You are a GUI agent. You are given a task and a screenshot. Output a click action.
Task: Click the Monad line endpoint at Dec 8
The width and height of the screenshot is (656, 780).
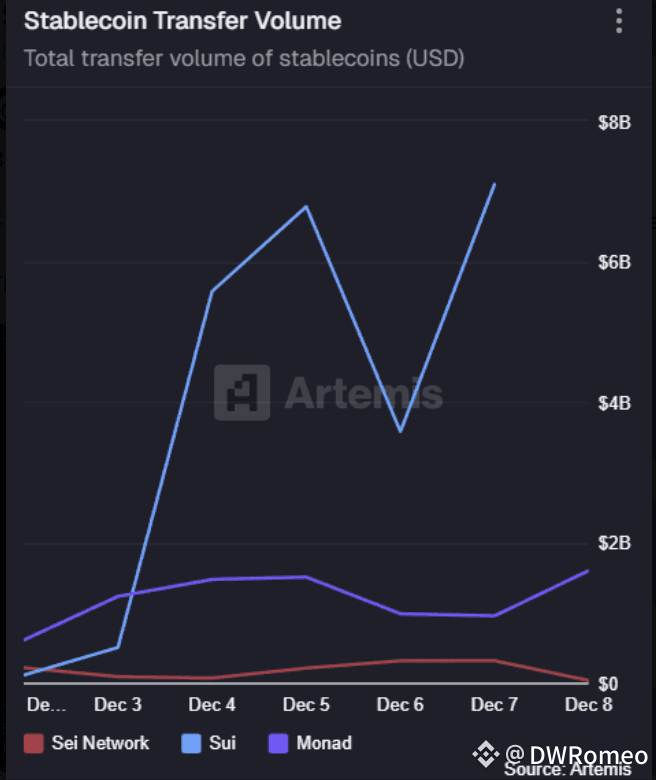pyautogui.click(x=588, y=571)
